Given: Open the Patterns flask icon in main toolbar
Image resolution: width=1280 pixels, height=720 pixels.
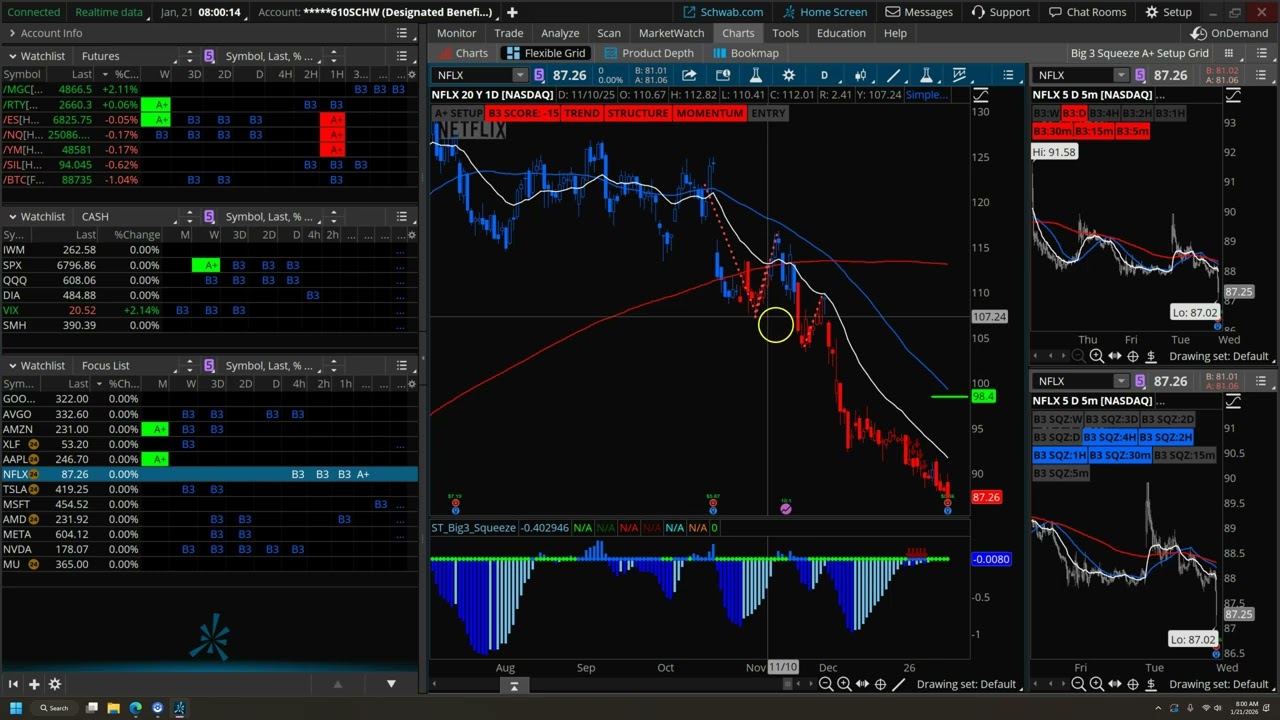Looking at the screenshot, I should coord(927,75).
